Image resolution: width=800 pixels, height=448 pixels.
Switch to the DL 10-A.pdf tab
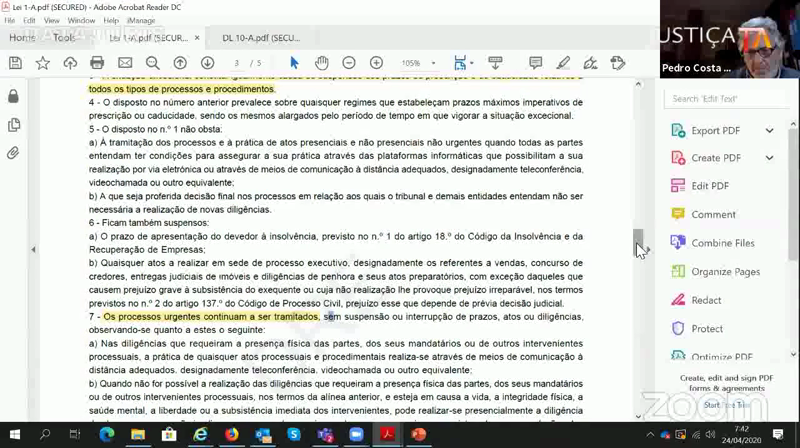260,38
